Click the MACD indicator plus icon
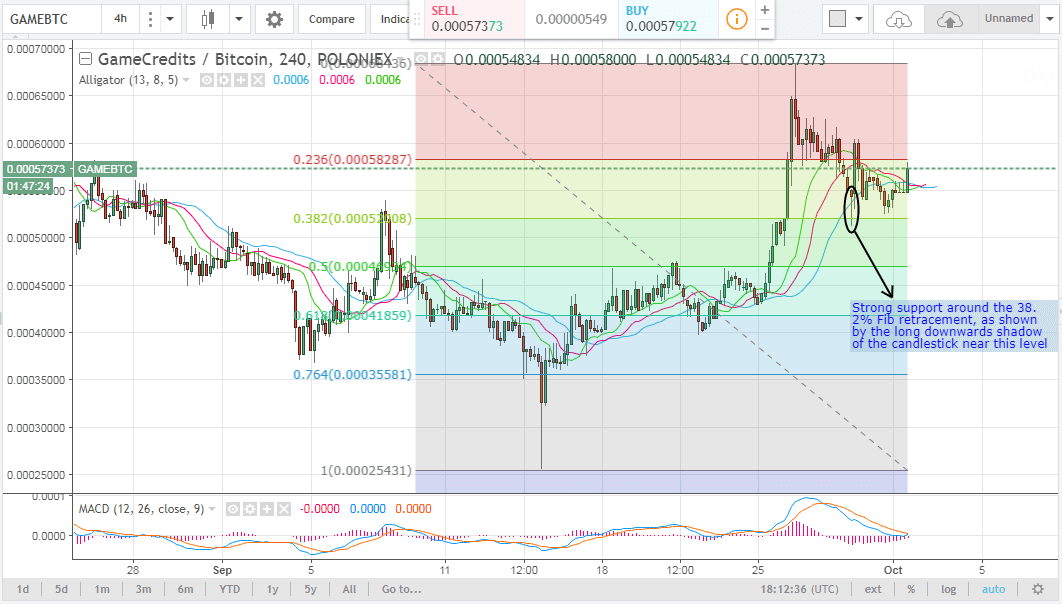Viewport: 1062px width, 604px height. 267,509
